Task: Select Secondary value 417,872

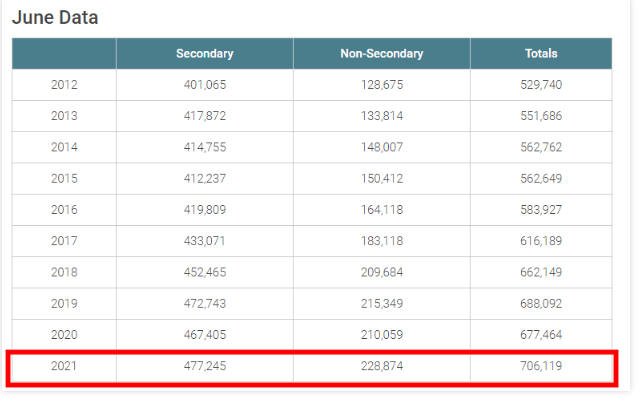Action: [205, 116]
